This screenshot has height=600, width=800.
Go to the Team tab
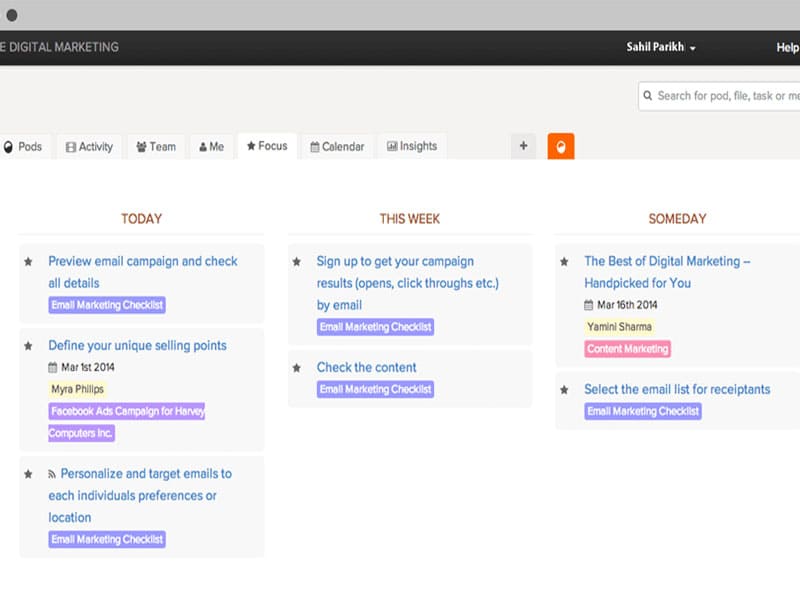[x=156, y=147]
